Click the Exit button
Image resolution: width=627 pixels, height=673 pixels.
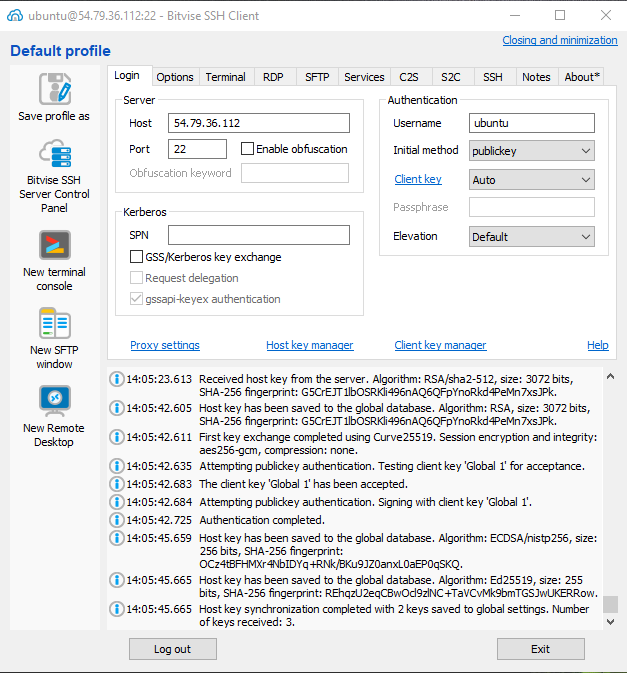(541, 649)
